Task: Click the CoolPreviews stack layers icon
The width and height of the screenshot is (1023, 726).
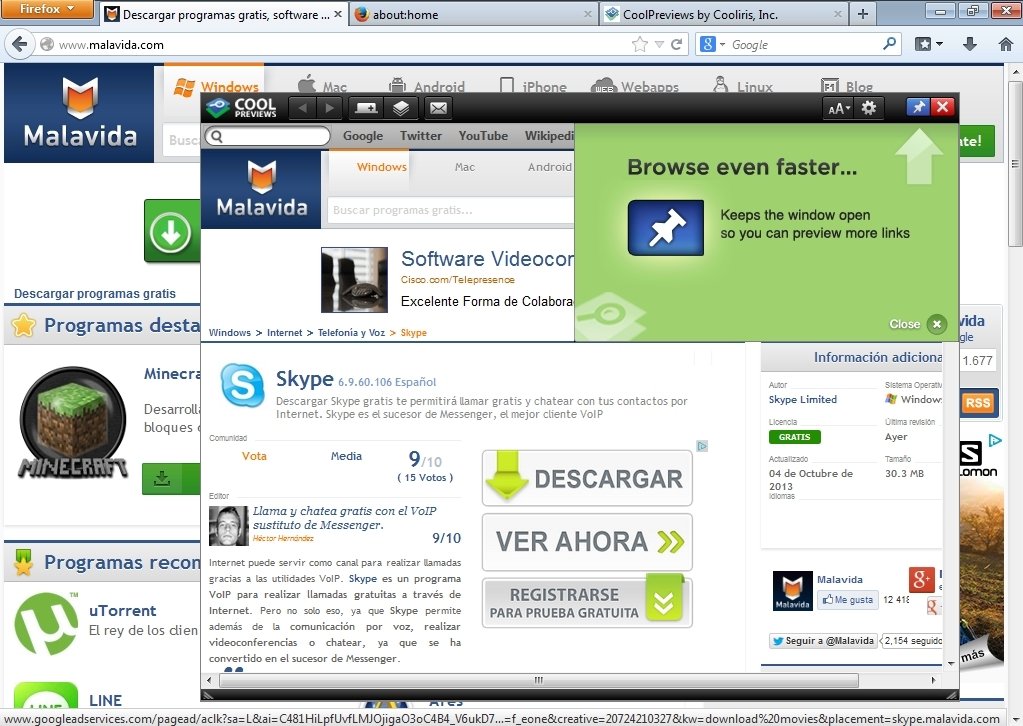Action: [401, 108]
